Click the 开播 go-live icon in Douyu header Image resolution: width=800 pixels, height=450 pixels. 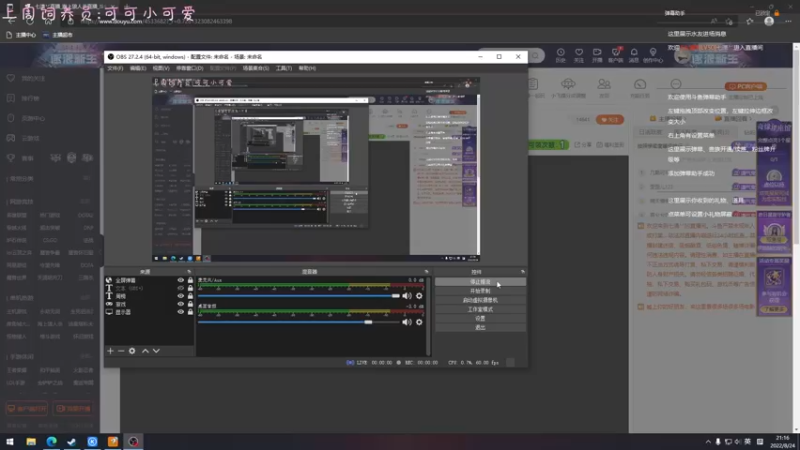(597, 55)
